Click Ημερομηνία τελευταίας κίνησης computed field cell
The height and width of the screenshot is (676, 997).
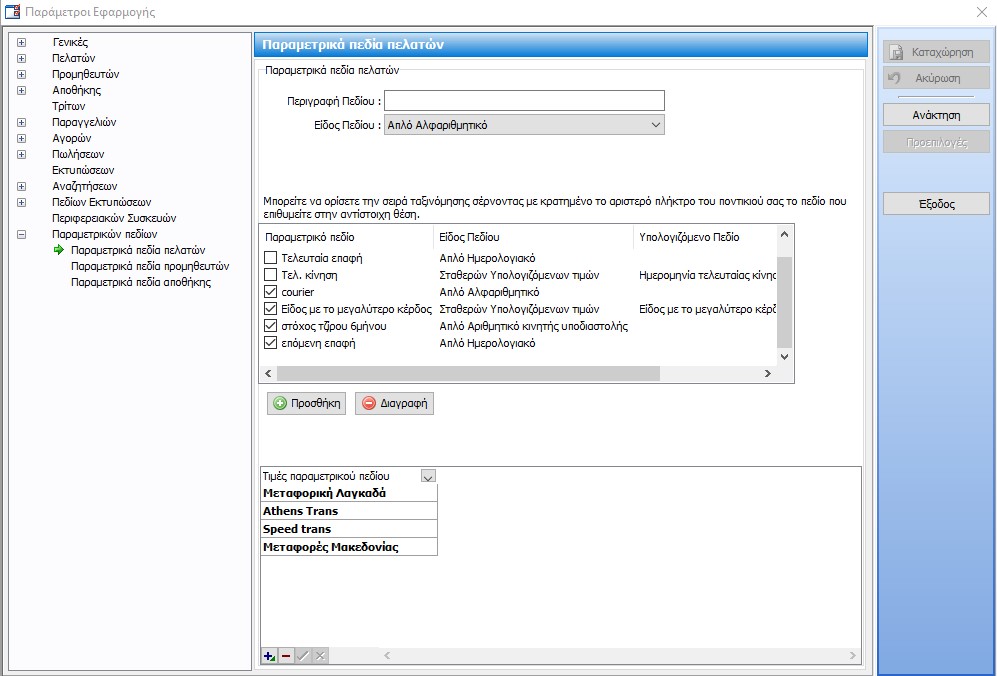pyautogui.click(x=707, y=275)
